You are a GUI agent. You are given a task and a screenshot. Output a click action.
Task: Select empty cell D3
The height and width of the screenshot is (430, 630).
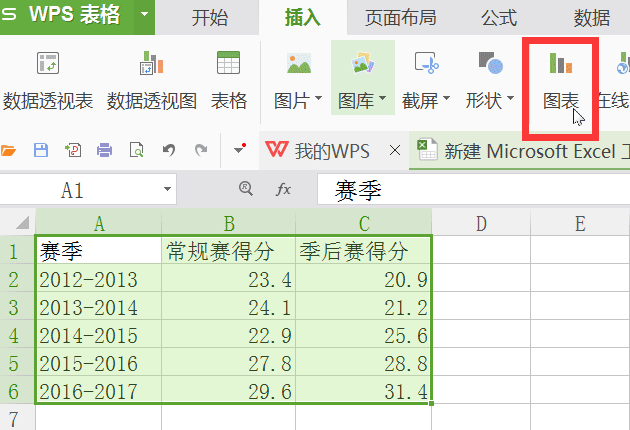(481, 307)
